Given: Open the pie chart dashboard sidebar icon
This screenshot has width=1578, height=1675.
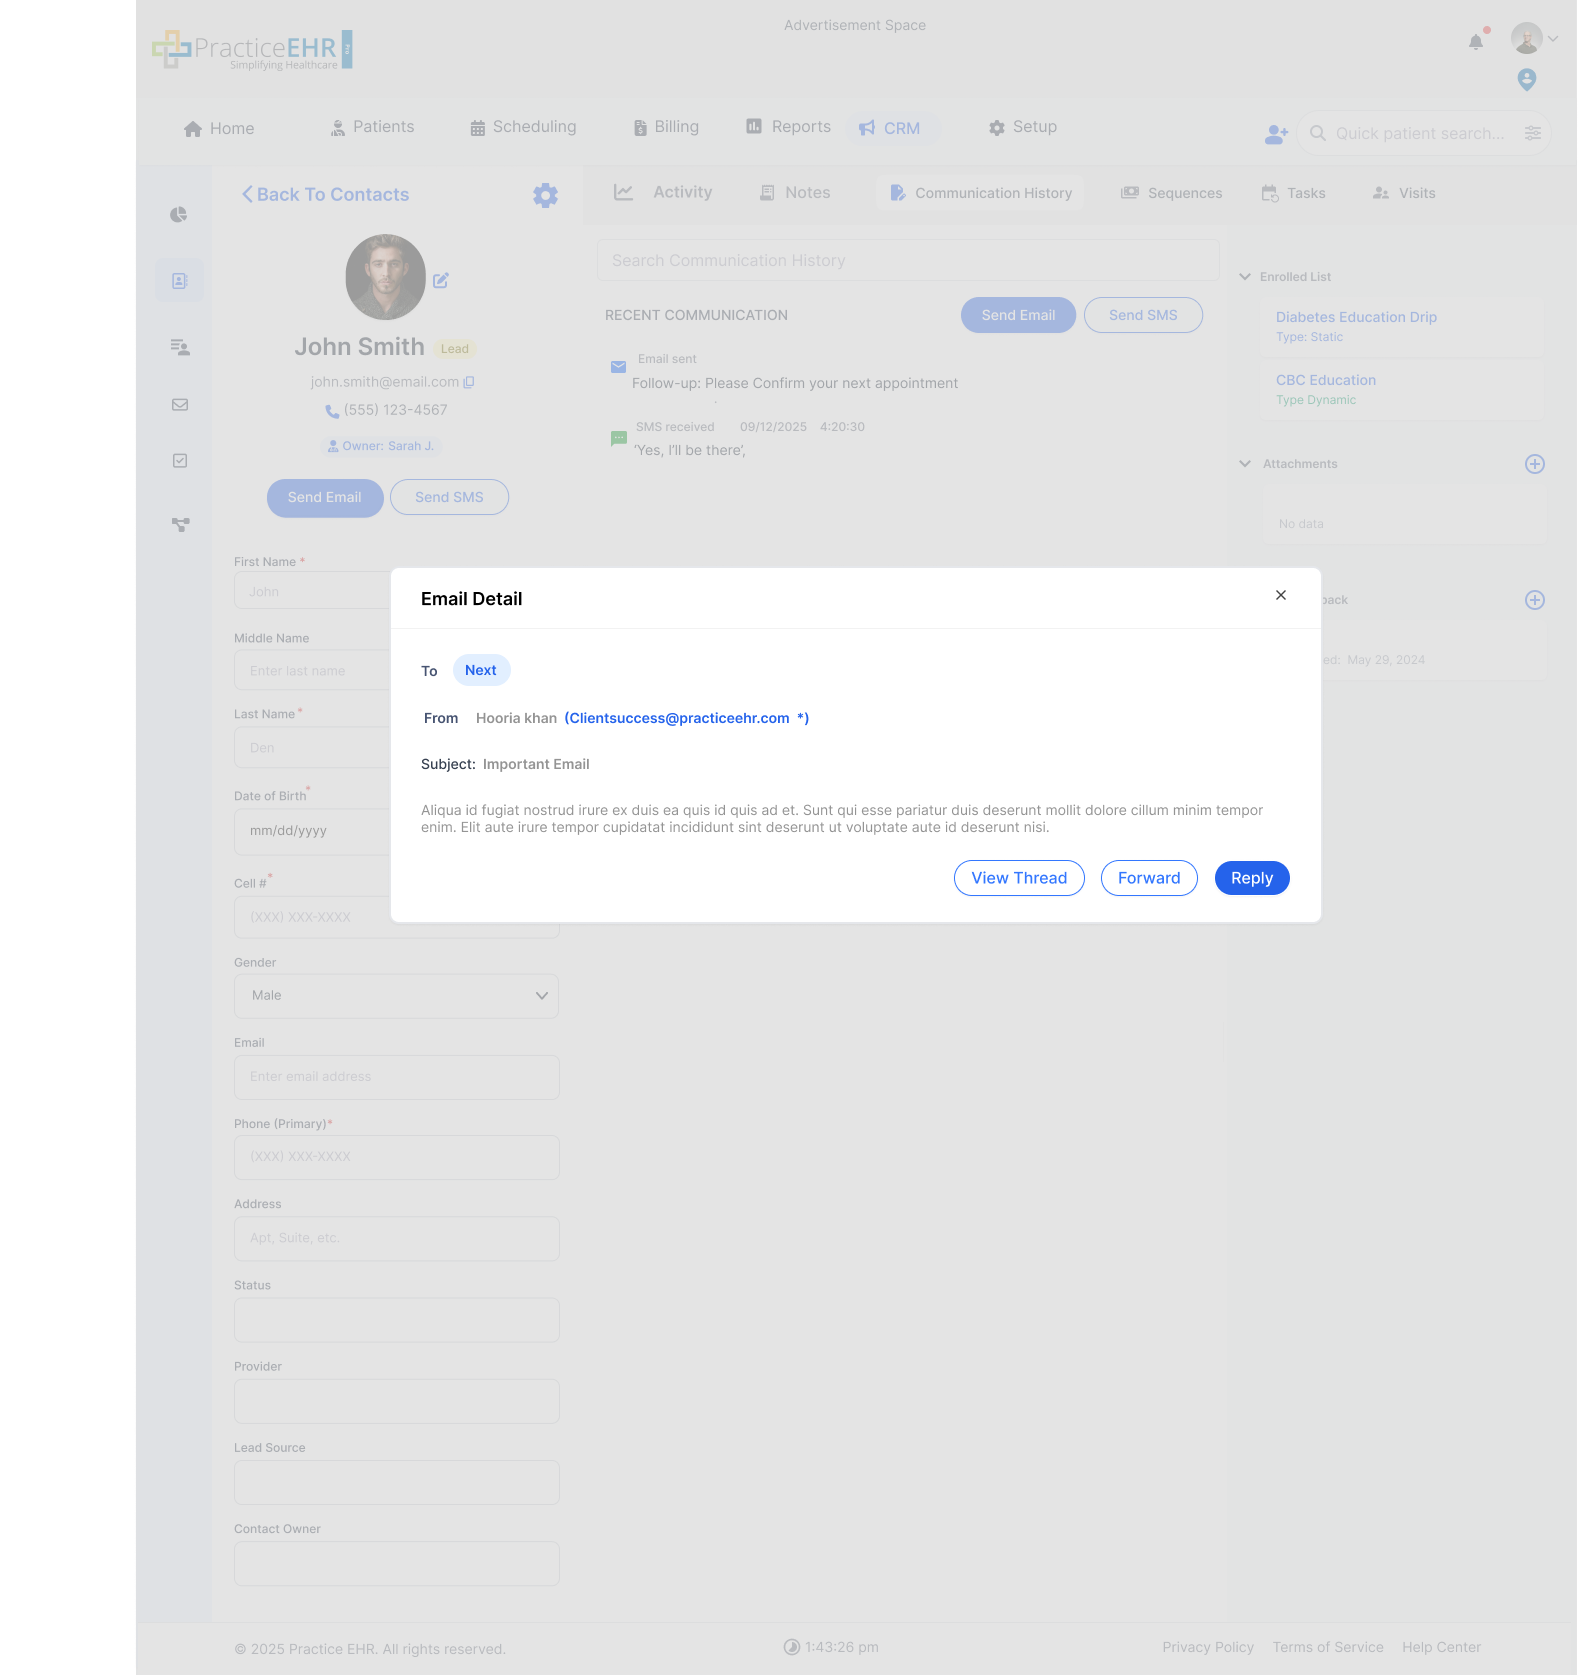Looking at the screenshot, I should tap(180, 215).
